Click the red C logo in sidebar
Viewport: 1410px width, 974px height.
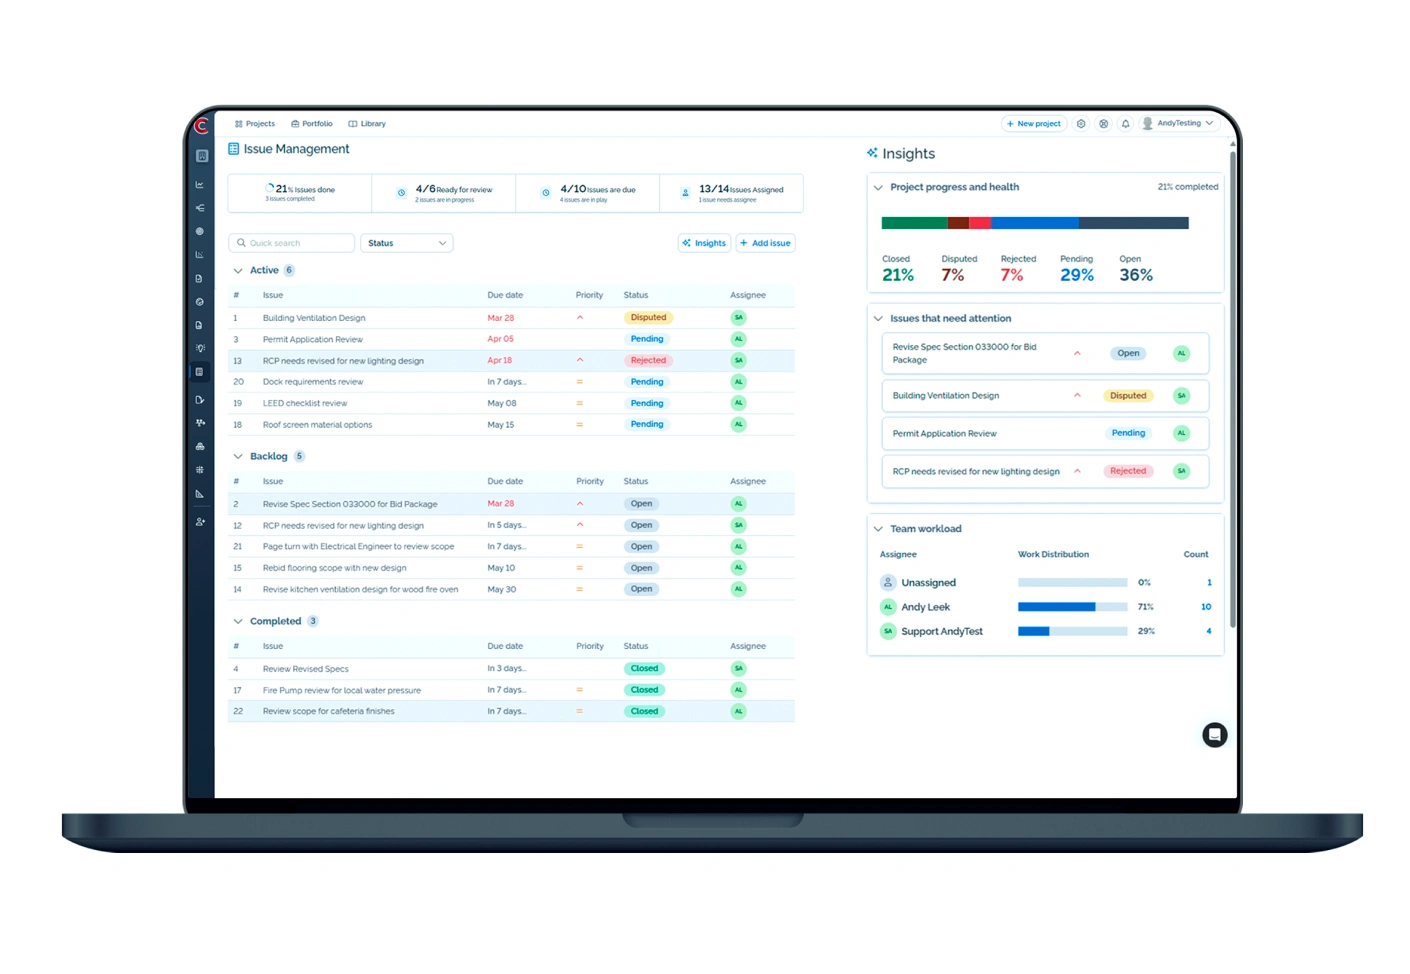click(x=201, y=126)
